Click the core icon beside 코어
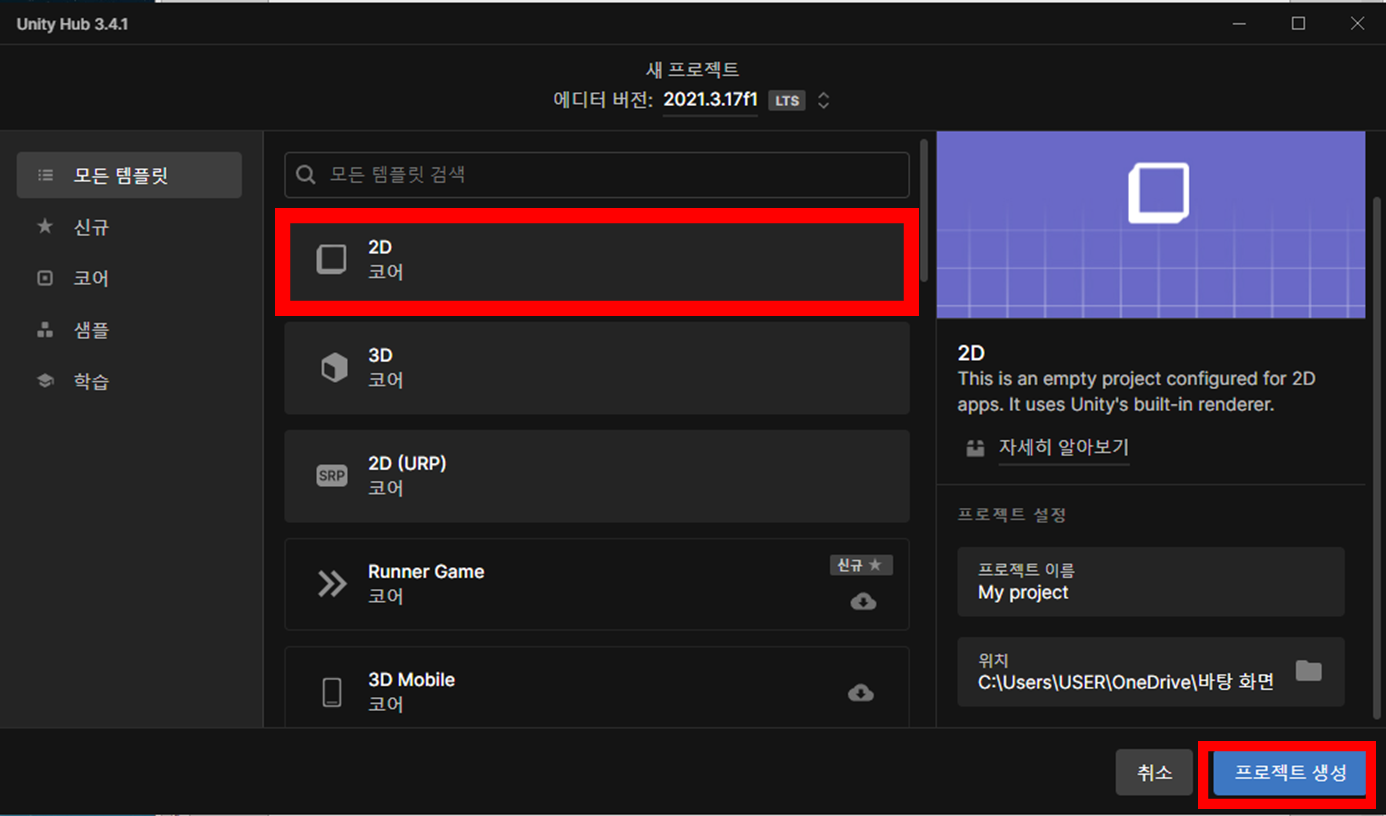1386x816 pixels. pos(45,278)
